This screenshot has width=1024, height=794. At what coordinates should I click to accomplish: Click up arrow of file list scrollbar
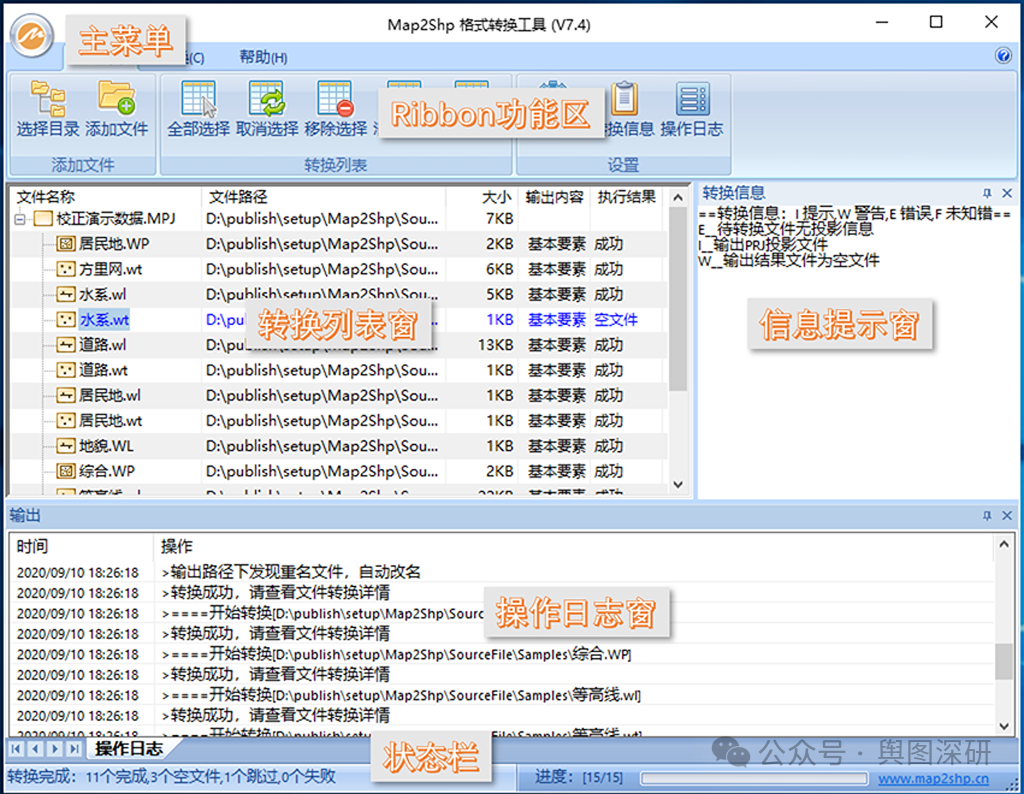click(x=678, y=197)
